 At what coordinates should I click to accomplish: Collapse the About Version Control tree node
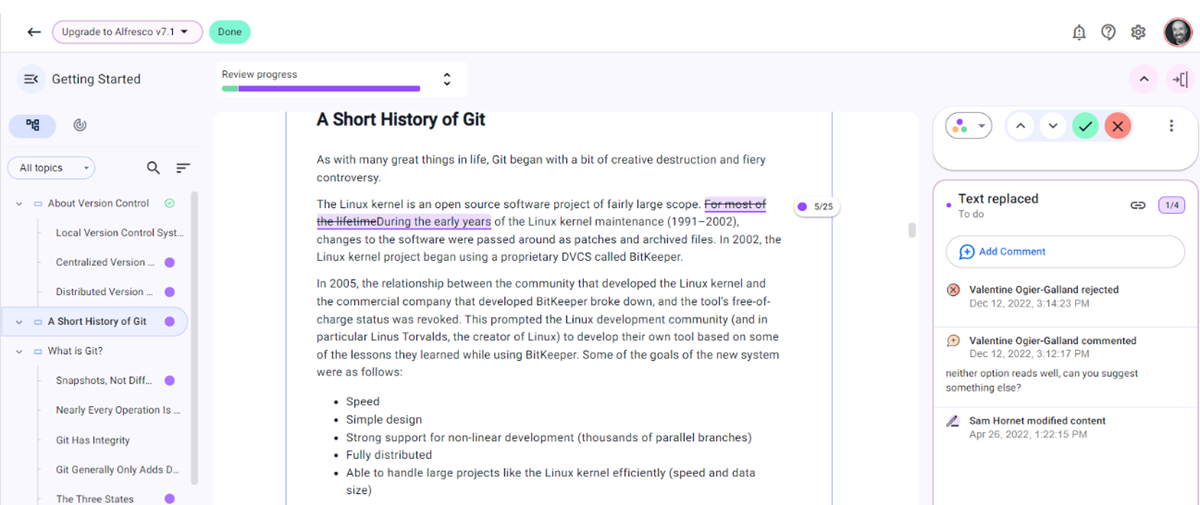(x=19, y=204)
